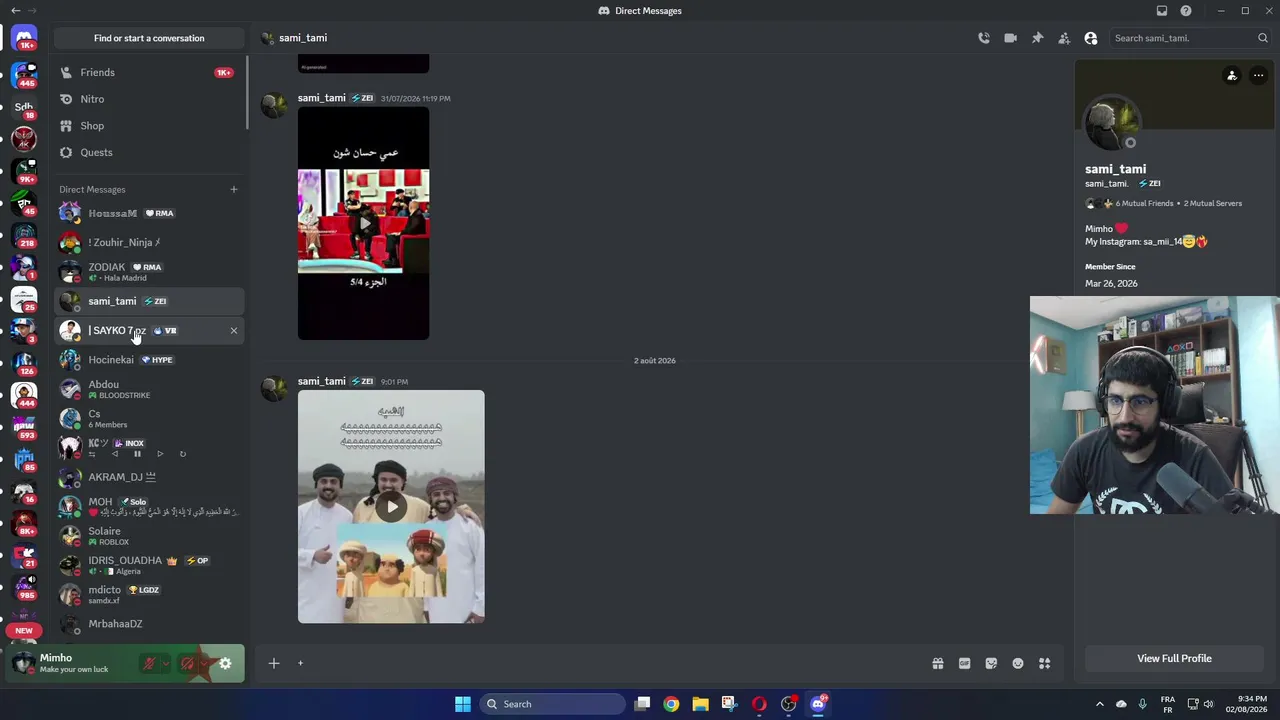This screenshot has width=1280, height=720.
Task: Open the apps launcher in message bar
Action: pos(1045,663)
